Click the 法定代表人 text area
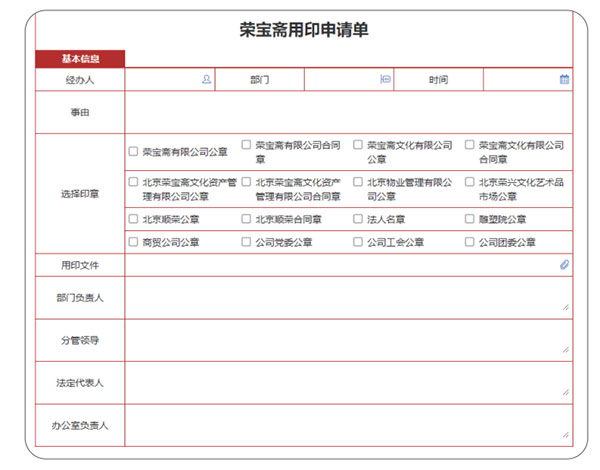The width and height of the screenshot is (600, 470). (x=349, y=383)
